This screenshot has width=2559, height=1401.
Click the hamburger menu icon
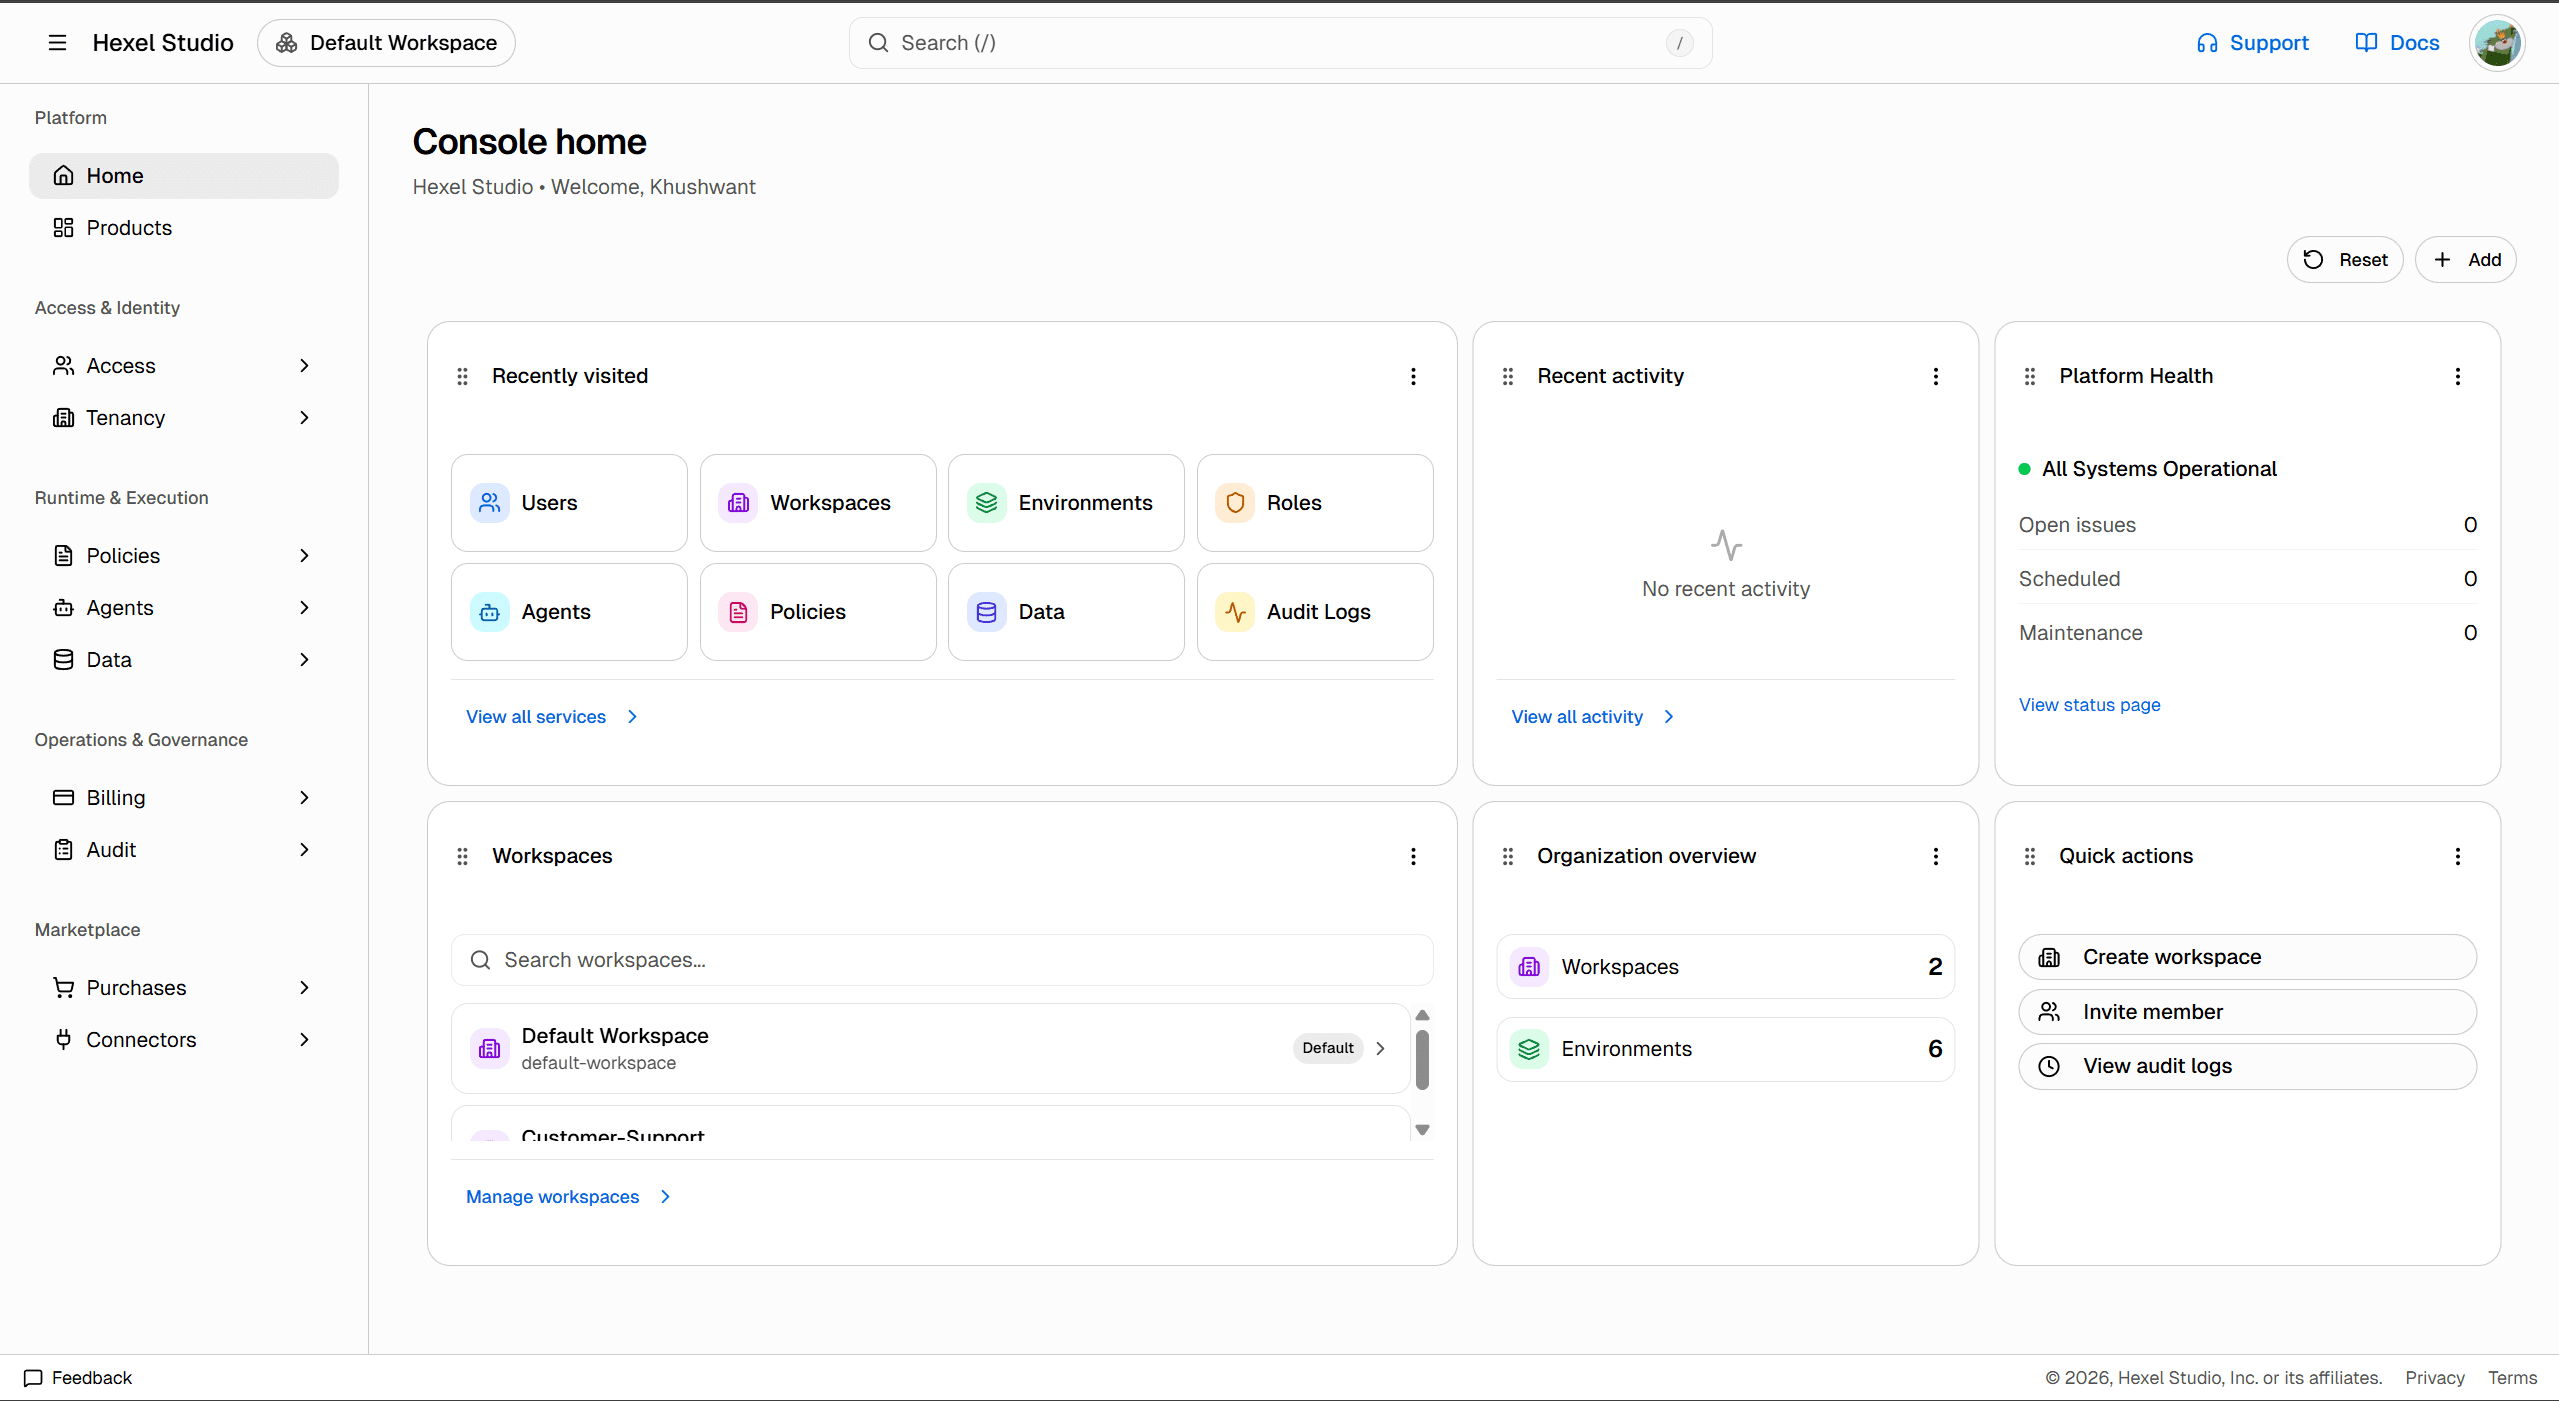click(57, 43)
